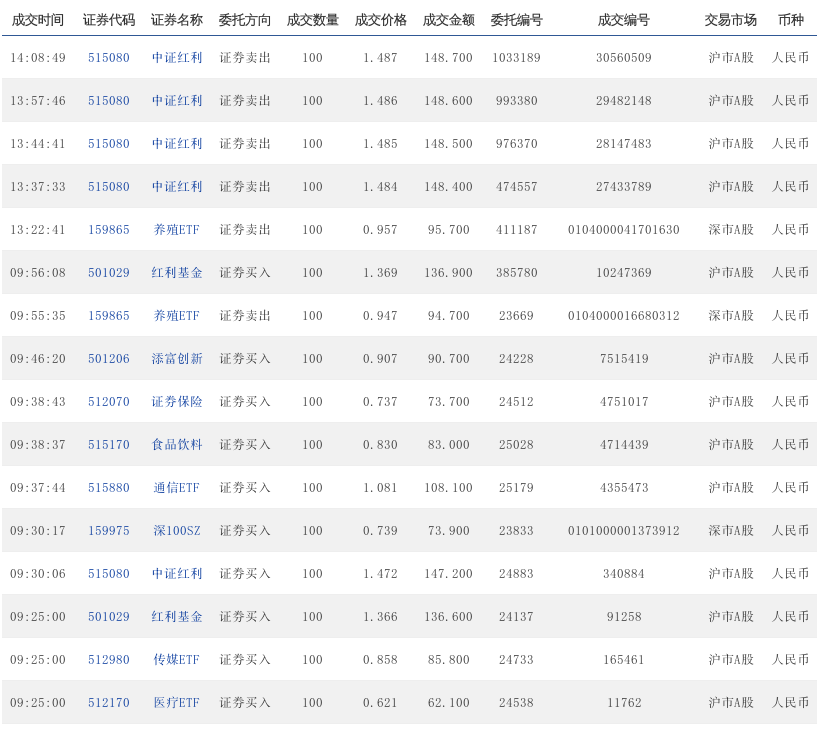The width and height of the screenshot is (838, 751).
Task: Click the 委托方向 column header
Action: [245, 20]
